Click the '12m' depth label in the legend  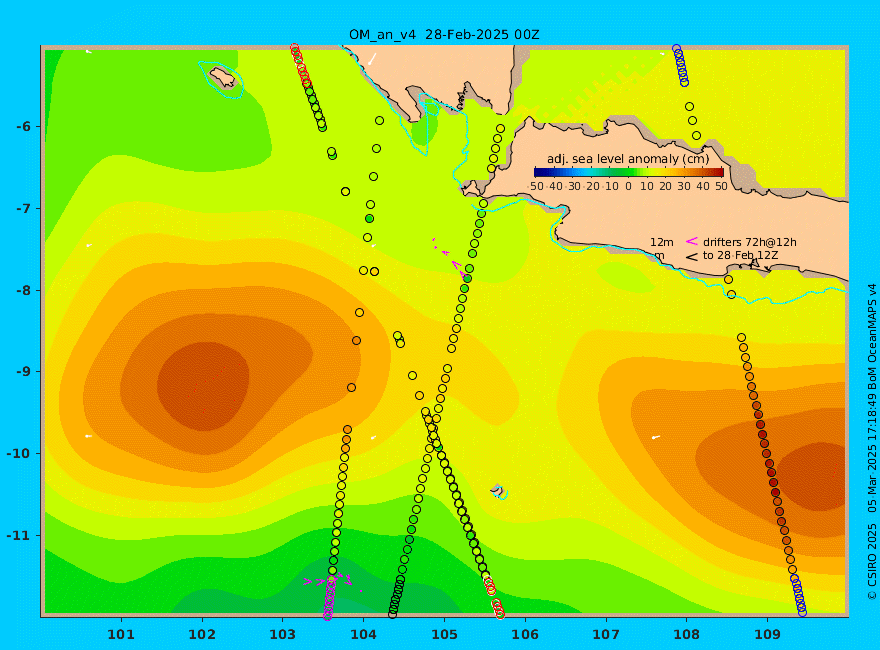pyautogui.click(x=662, y=242)
